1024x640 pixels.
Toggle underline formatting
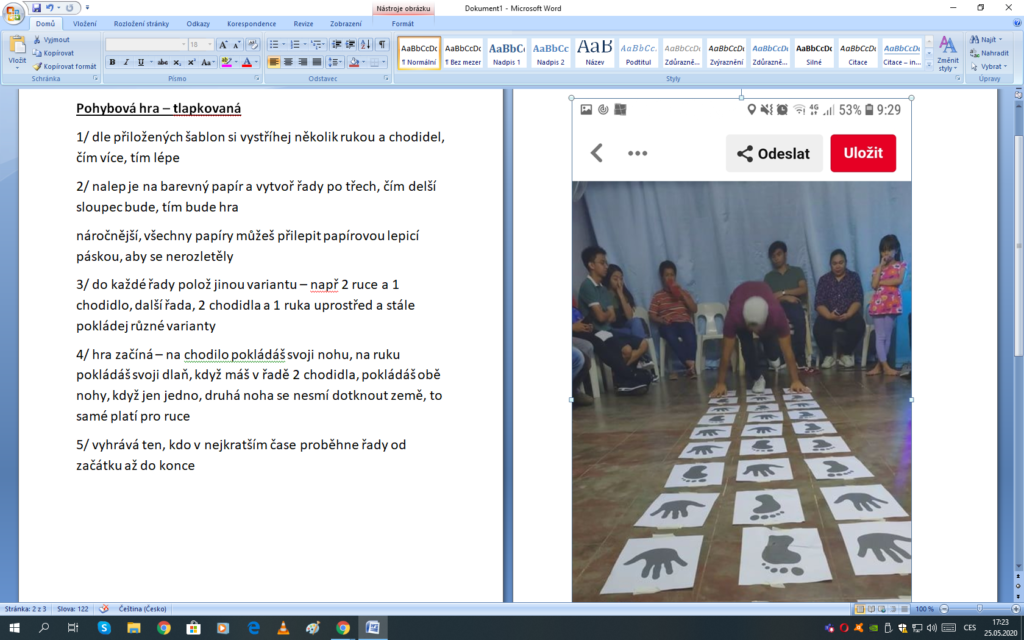pyautogui.click(x=140, y=62)
